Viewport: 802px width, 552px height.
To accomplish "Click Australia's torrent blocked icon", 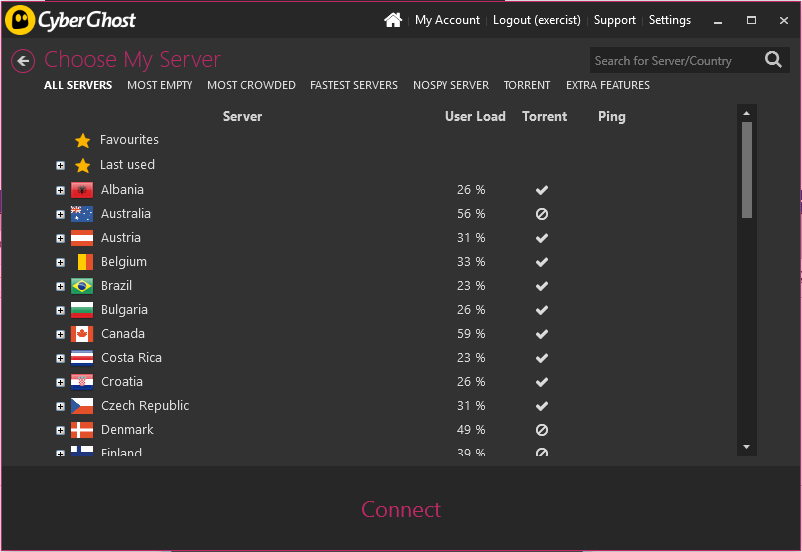I will pyautogui.click(x=542, y=214).
